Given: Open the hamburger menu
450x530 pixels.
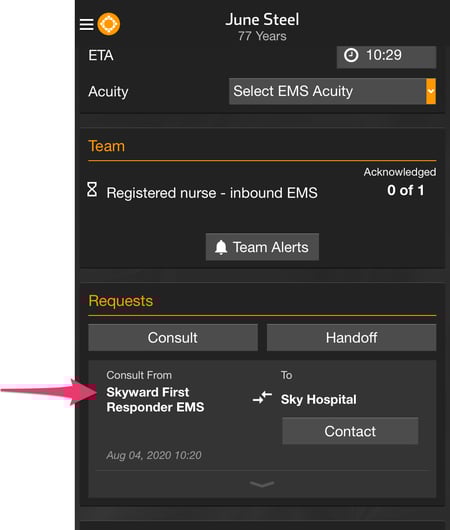Looking at the screenshot, I should [87, 24].
